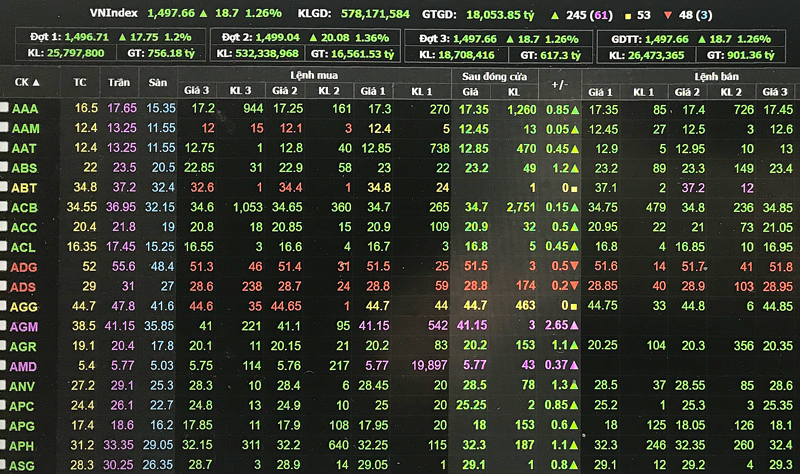The height and width of the screenshot is (474, 800).
Task: Open the AMD ticker
Action: (23, 366)
